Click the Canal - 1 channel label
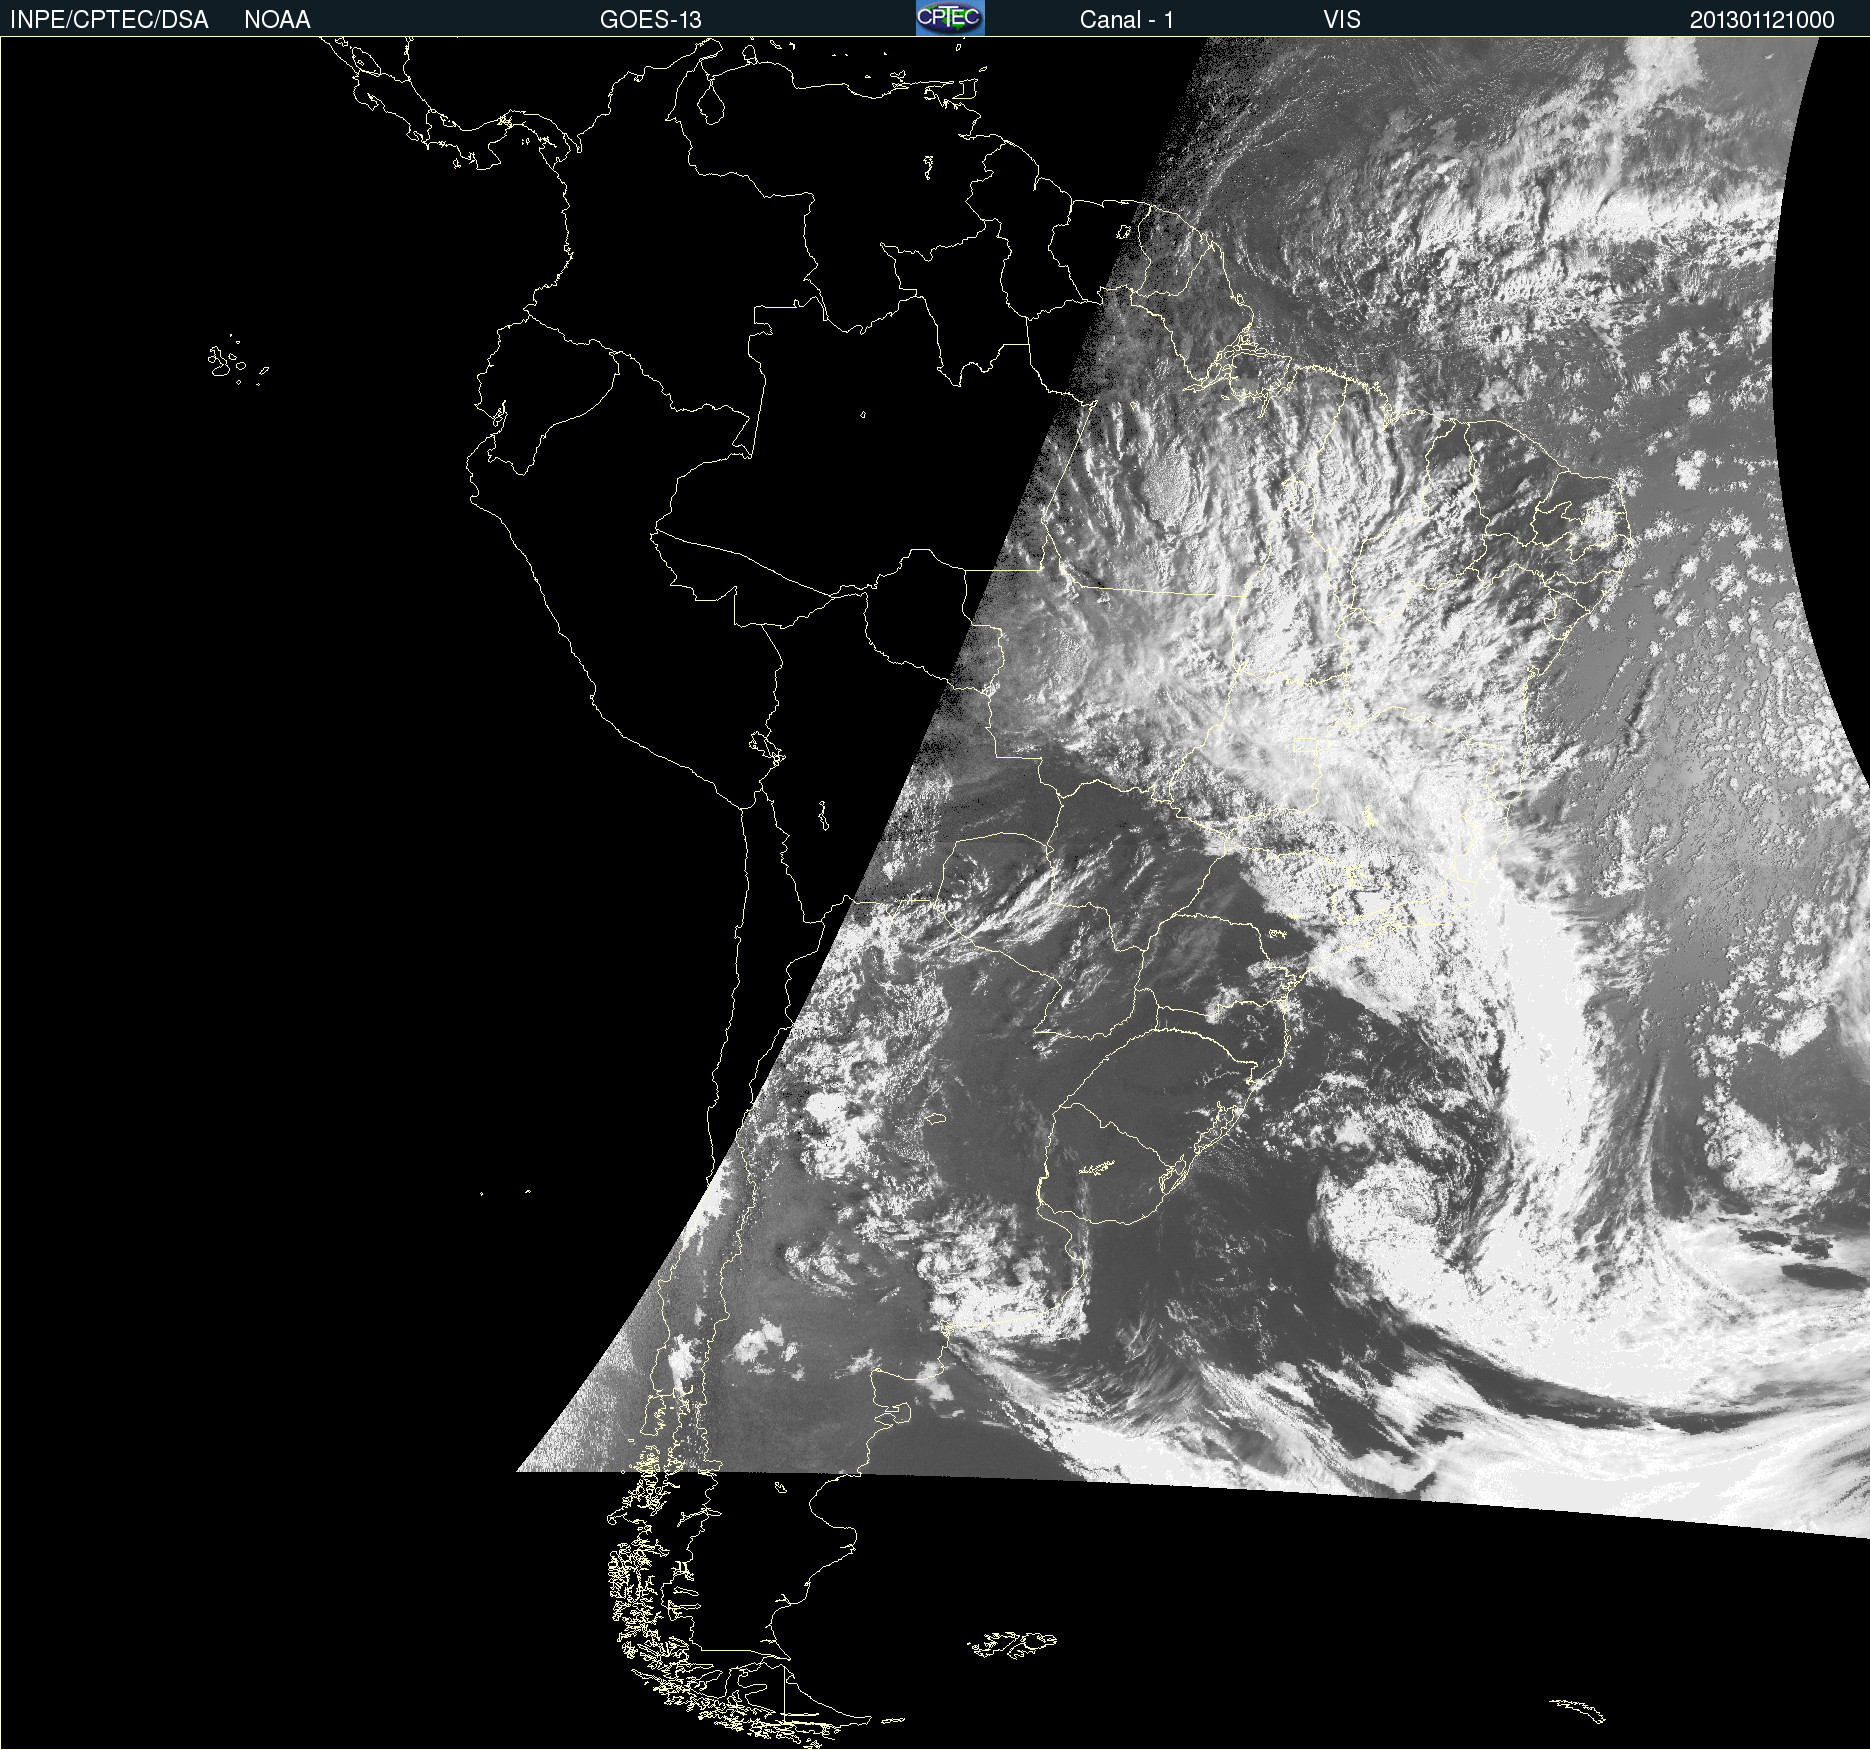The width and height of the screenshot is (1870, 1750). tap(1126, 20)
